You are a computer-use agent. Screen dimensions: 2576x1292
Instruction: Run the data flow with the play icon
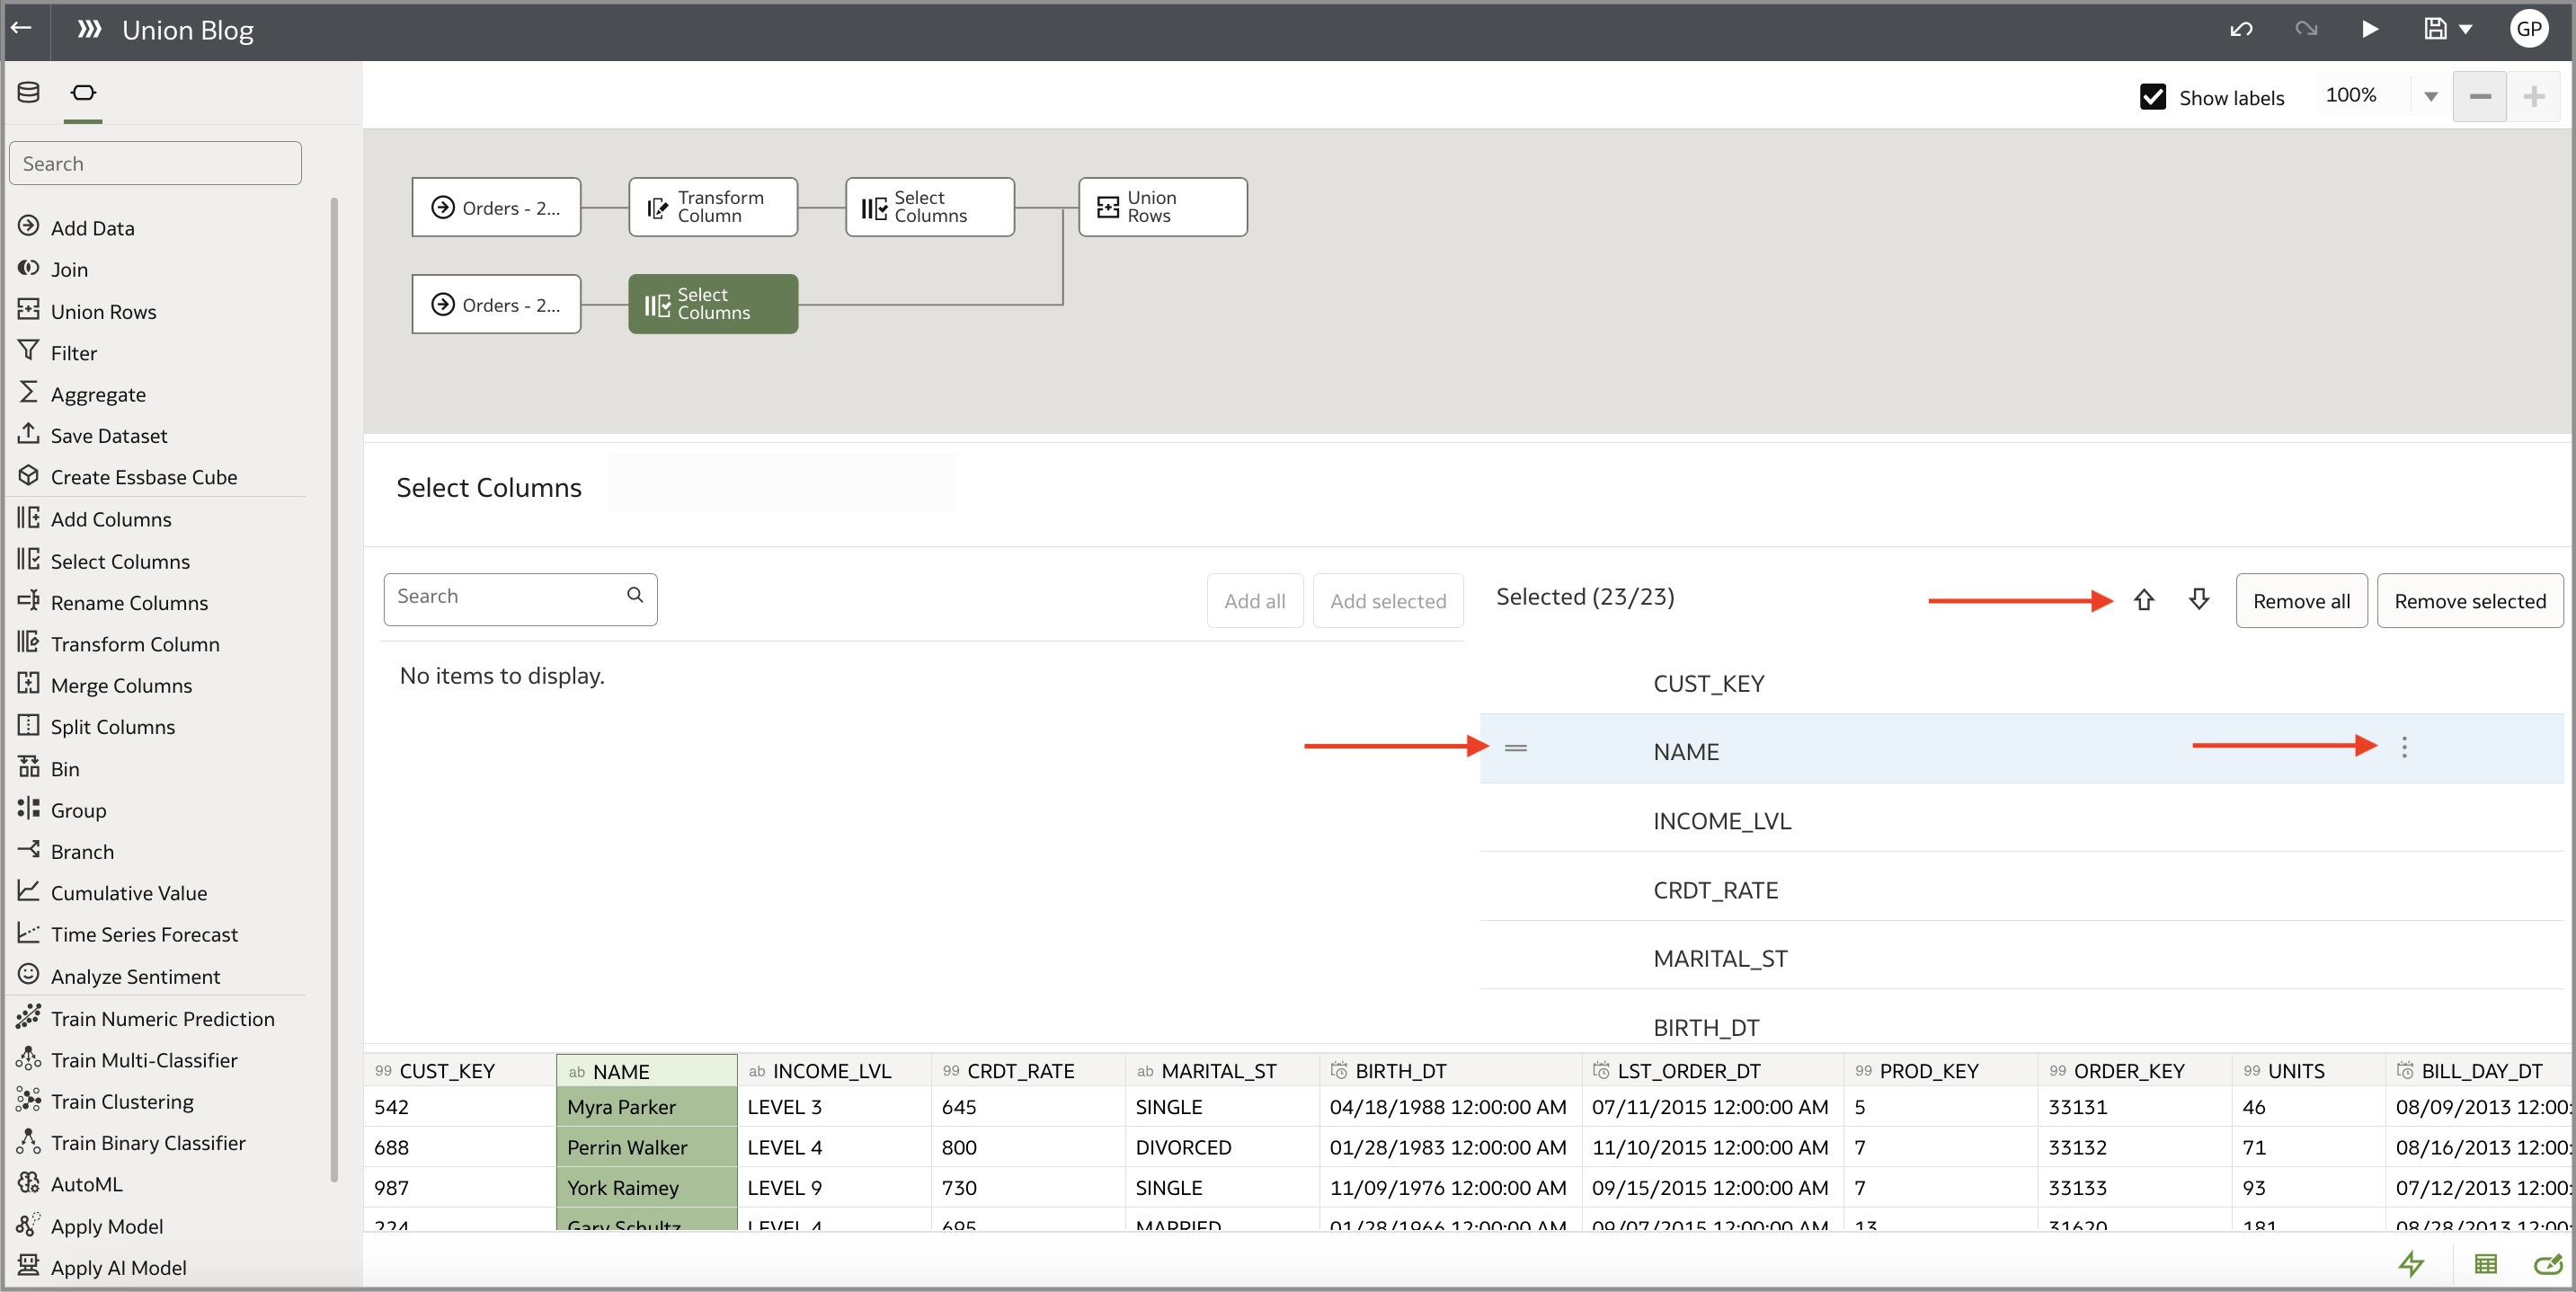2370,29
